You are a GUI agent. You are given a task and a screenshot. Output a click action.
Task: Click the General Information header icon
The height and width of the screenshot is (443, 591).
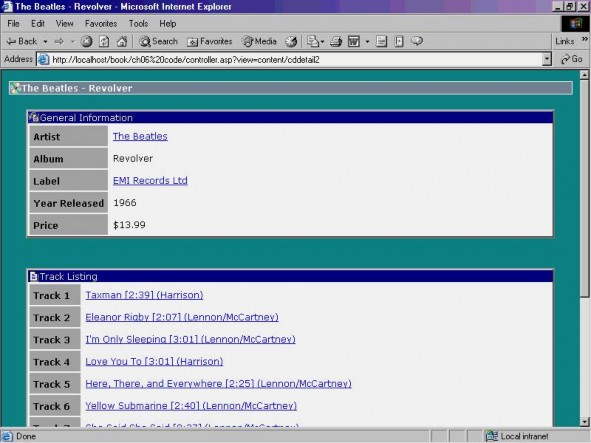[x=34, y=117]
